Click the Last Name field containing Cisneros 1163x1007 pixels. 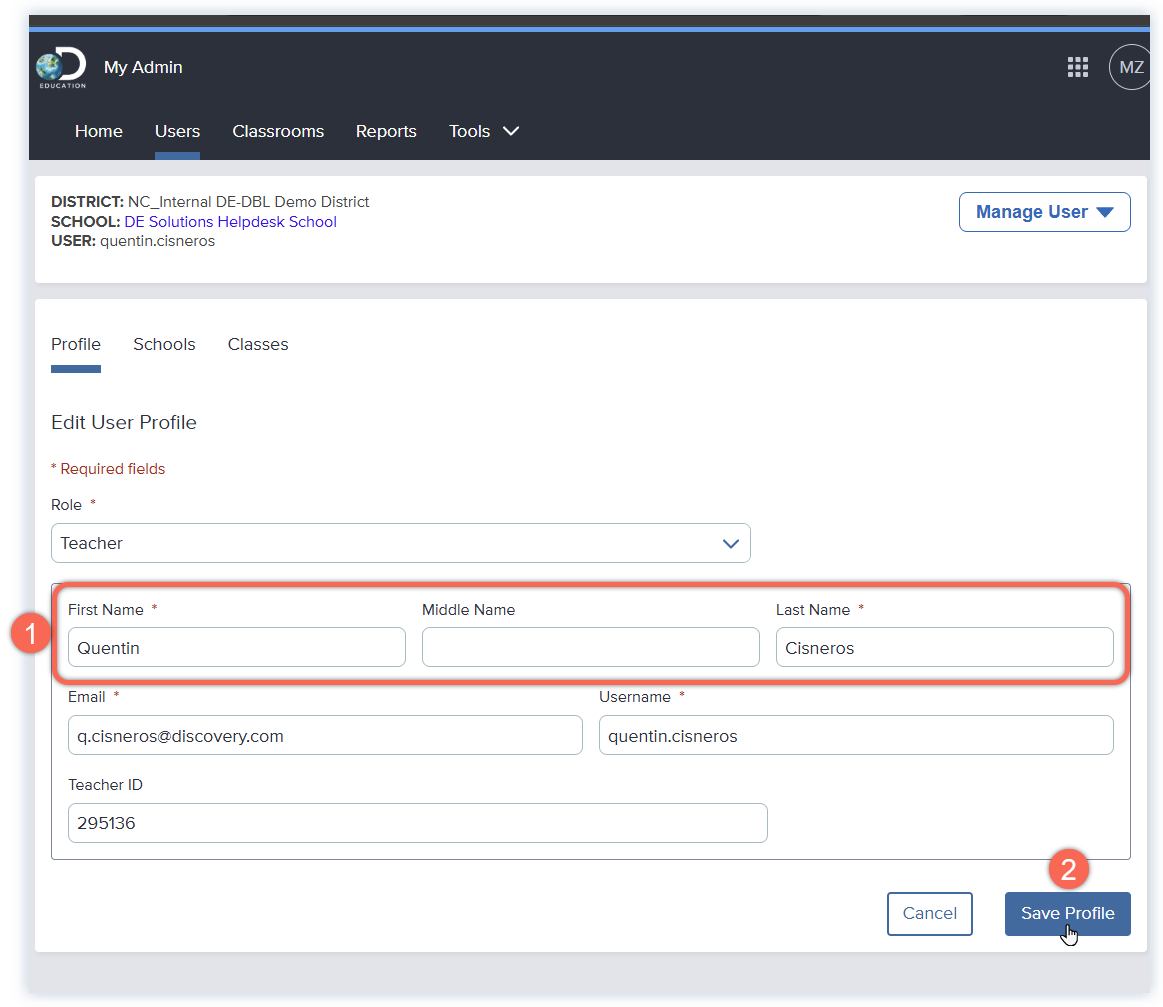tap(944, 648)
